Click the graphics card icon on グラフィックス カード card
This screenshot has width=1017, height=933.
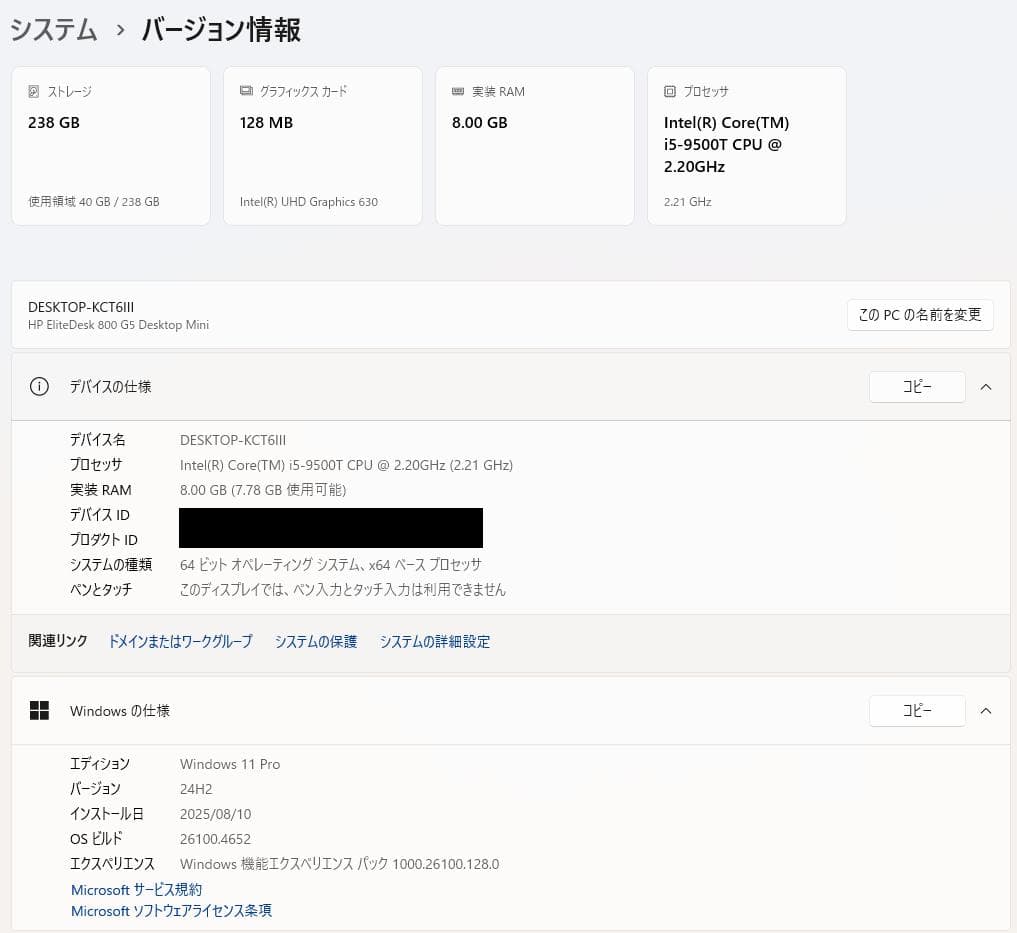[x=246, y=91]
